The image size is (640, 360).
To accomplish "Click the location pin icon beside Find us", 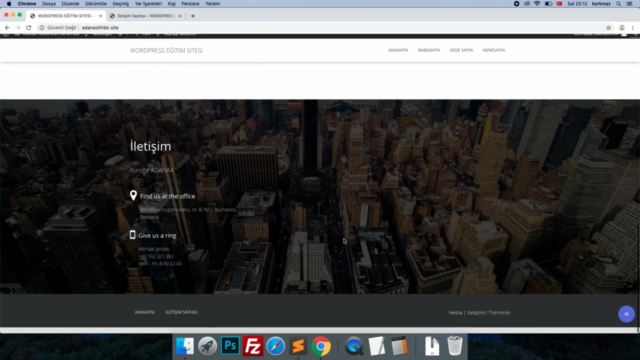I will tap(133, 196).
